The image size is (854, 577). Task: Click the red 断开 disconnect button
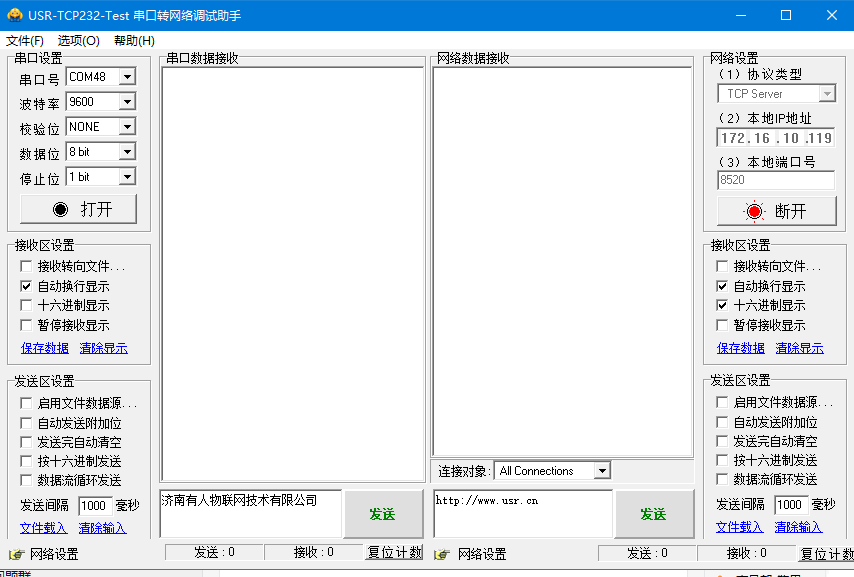pos(776,211)
